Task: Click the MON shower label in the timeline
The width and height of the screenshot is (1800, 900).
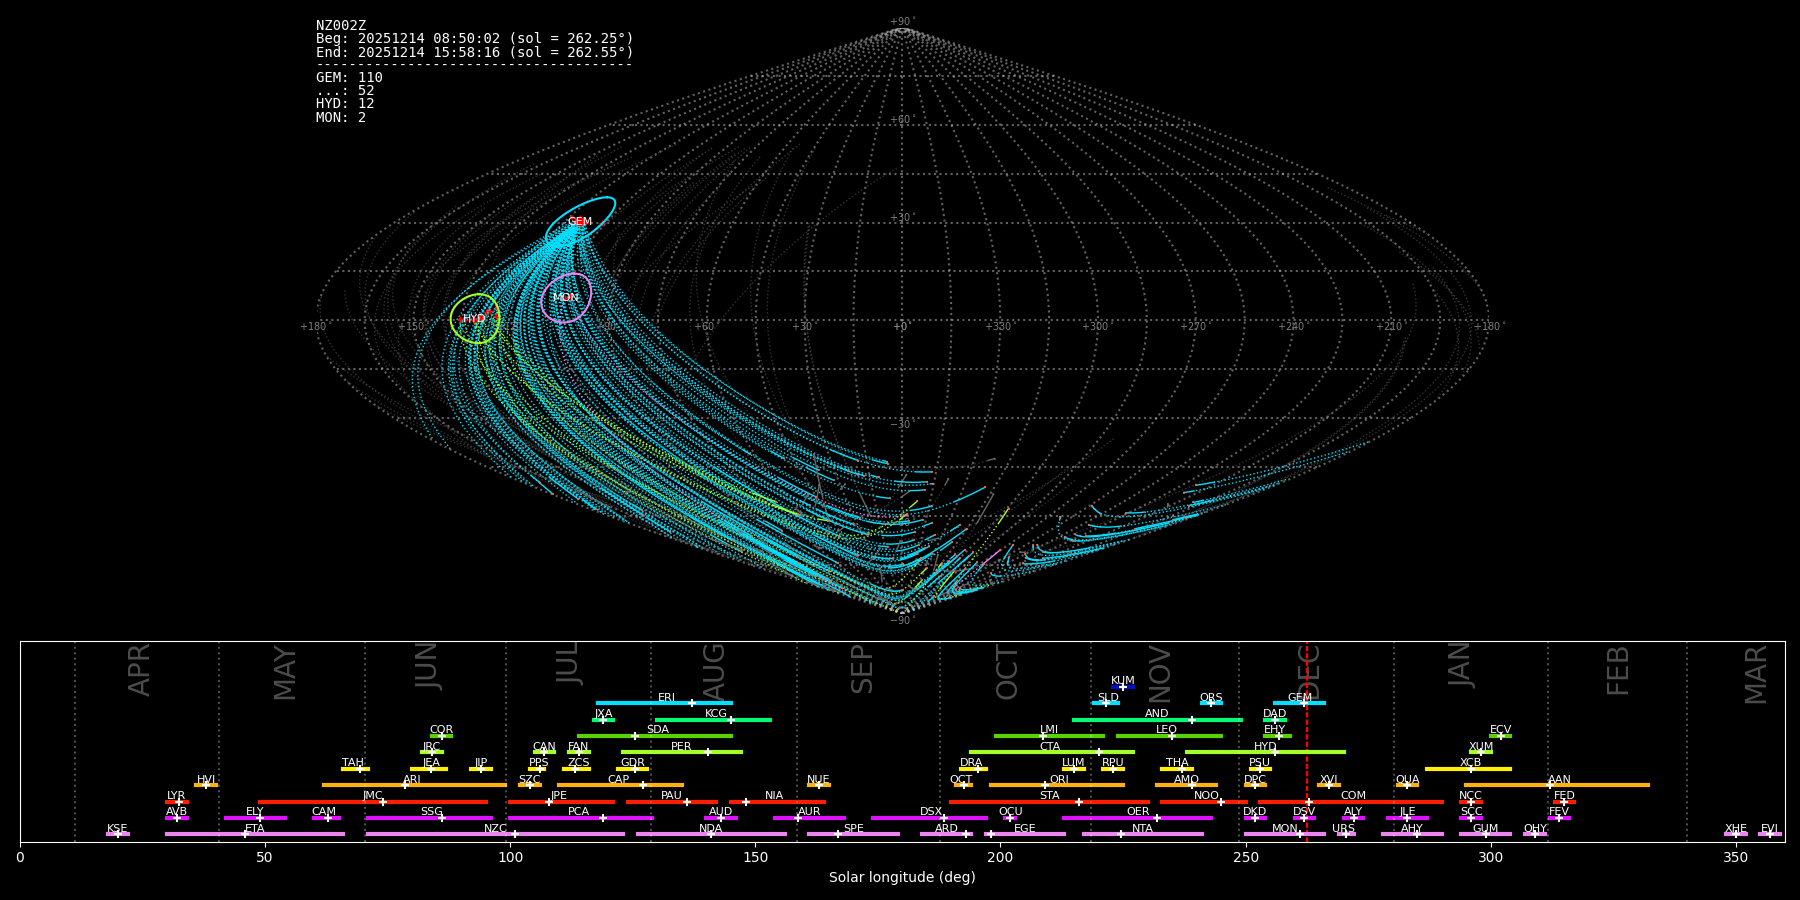Action: [x=1285, y=828]
